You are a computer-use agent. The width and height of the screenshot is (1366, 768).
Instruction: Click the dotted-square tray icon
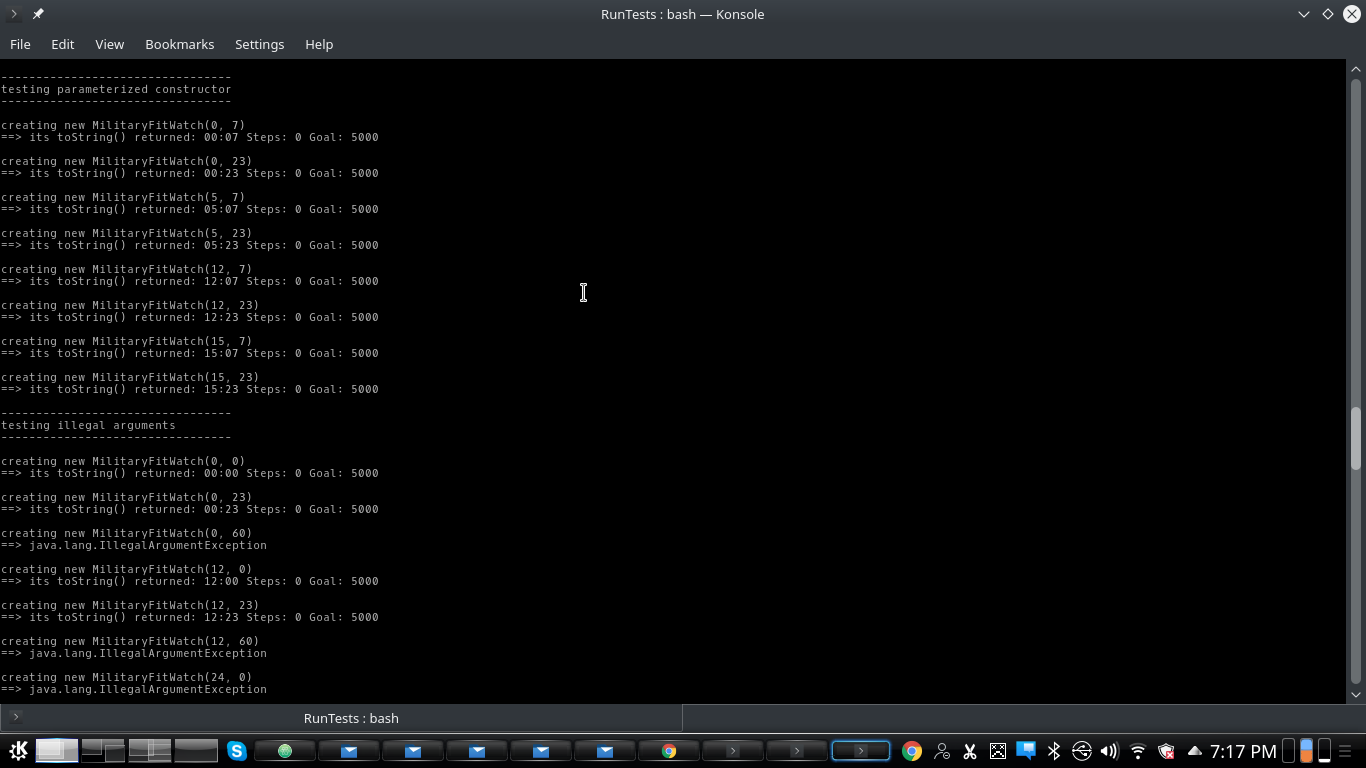click(997, 751)
